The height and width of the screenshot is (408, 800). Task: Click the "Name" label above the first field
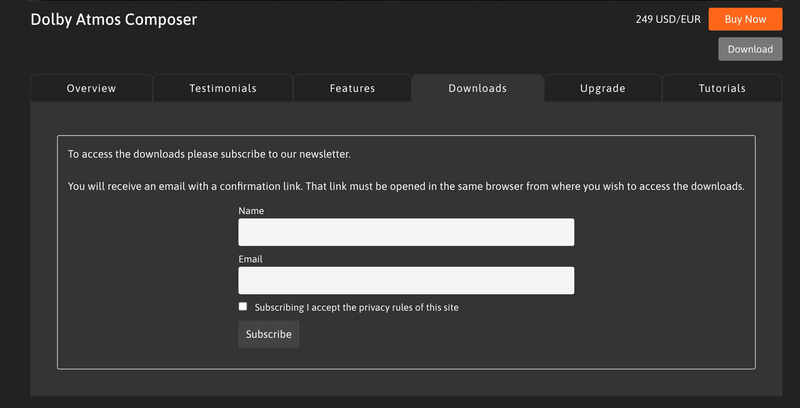click(x=251, y=211)
